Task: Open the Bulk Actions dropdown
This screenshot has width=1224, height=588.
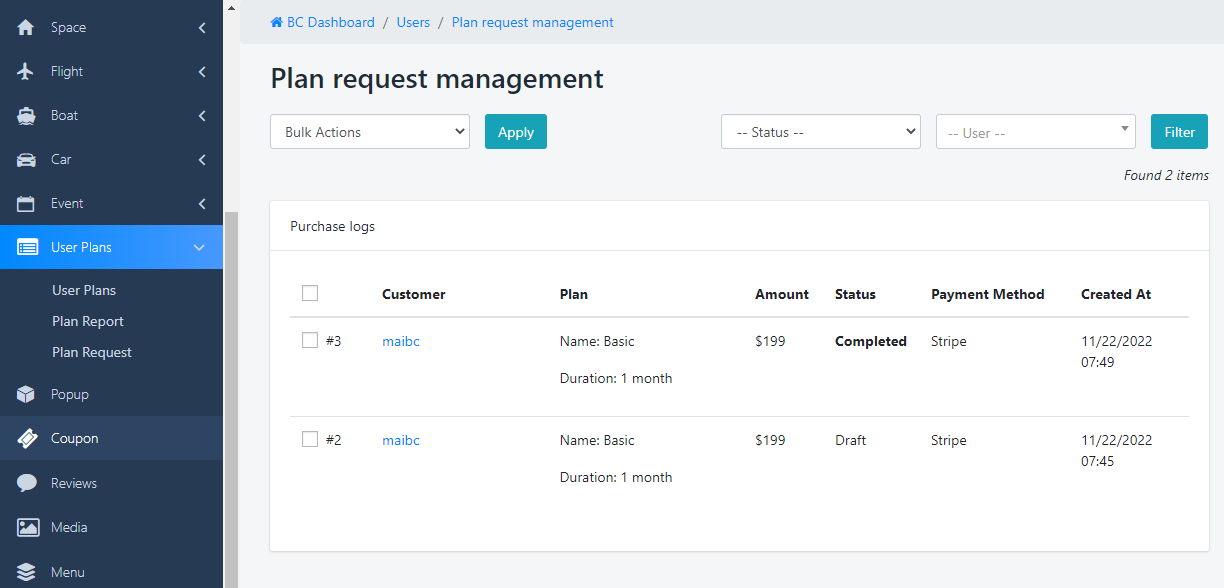Action: [370, 132]
